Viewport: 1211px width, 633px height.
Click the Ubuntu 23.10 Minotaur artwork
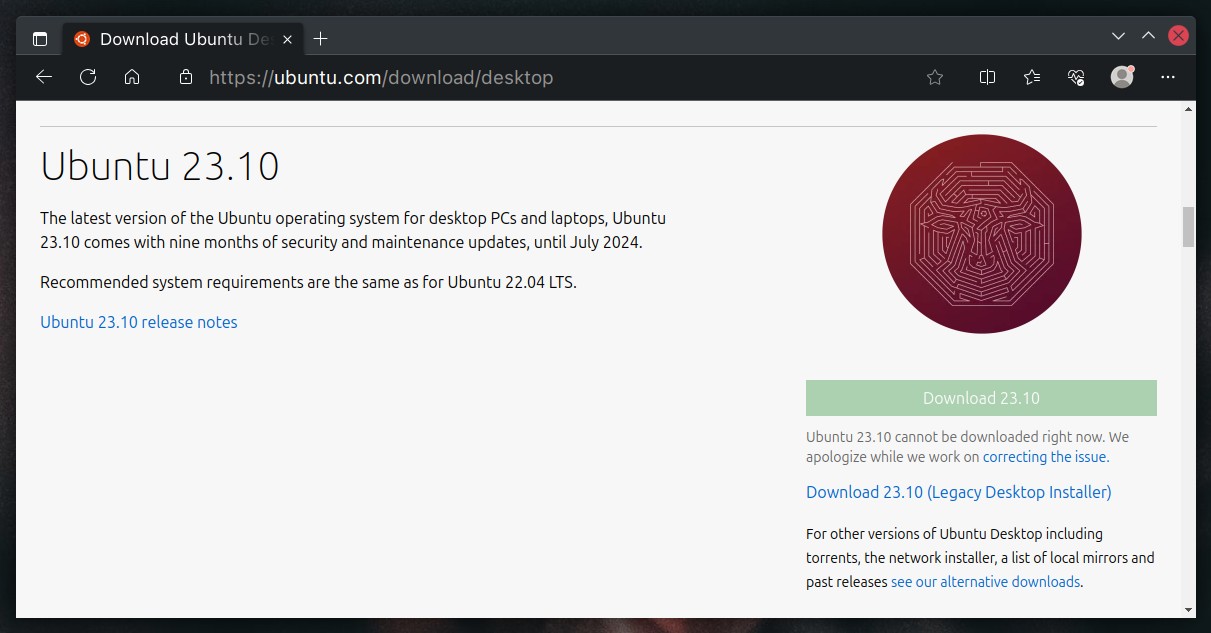click(981, 234)
